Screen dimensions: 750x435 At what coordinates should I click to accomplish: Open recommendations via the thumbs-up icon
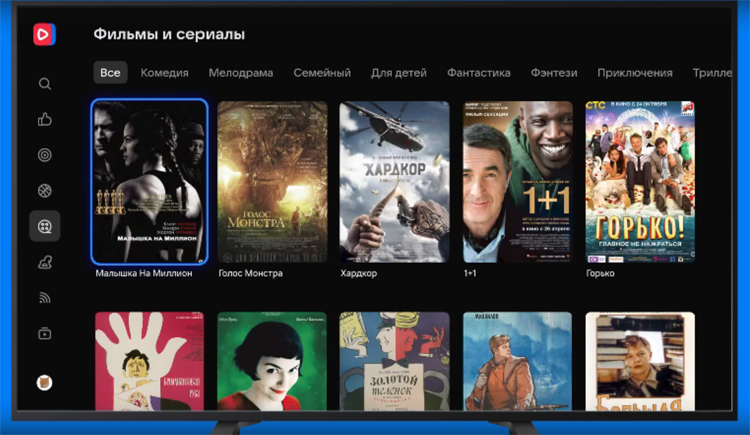click(x=45, y=119)
